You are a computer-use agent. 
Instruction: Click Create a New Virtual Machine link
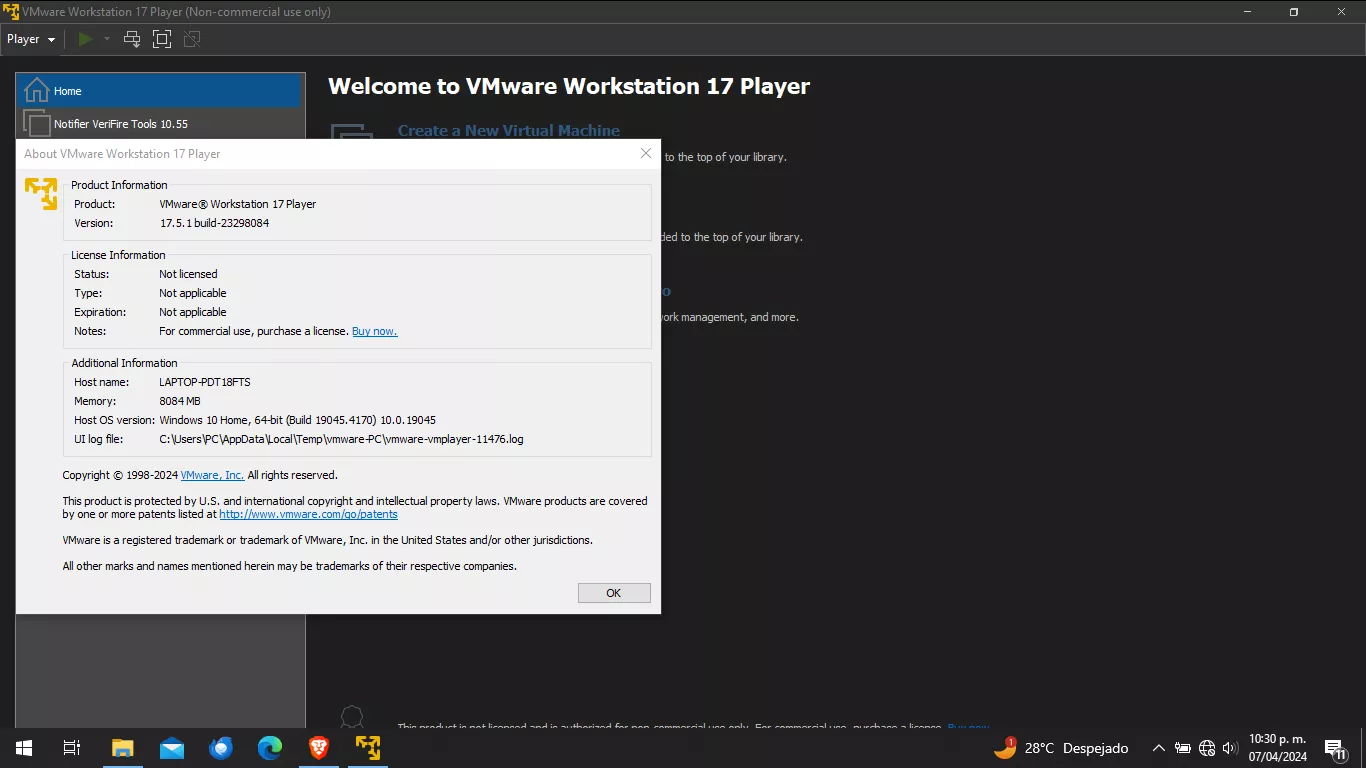tap(509, 131)
